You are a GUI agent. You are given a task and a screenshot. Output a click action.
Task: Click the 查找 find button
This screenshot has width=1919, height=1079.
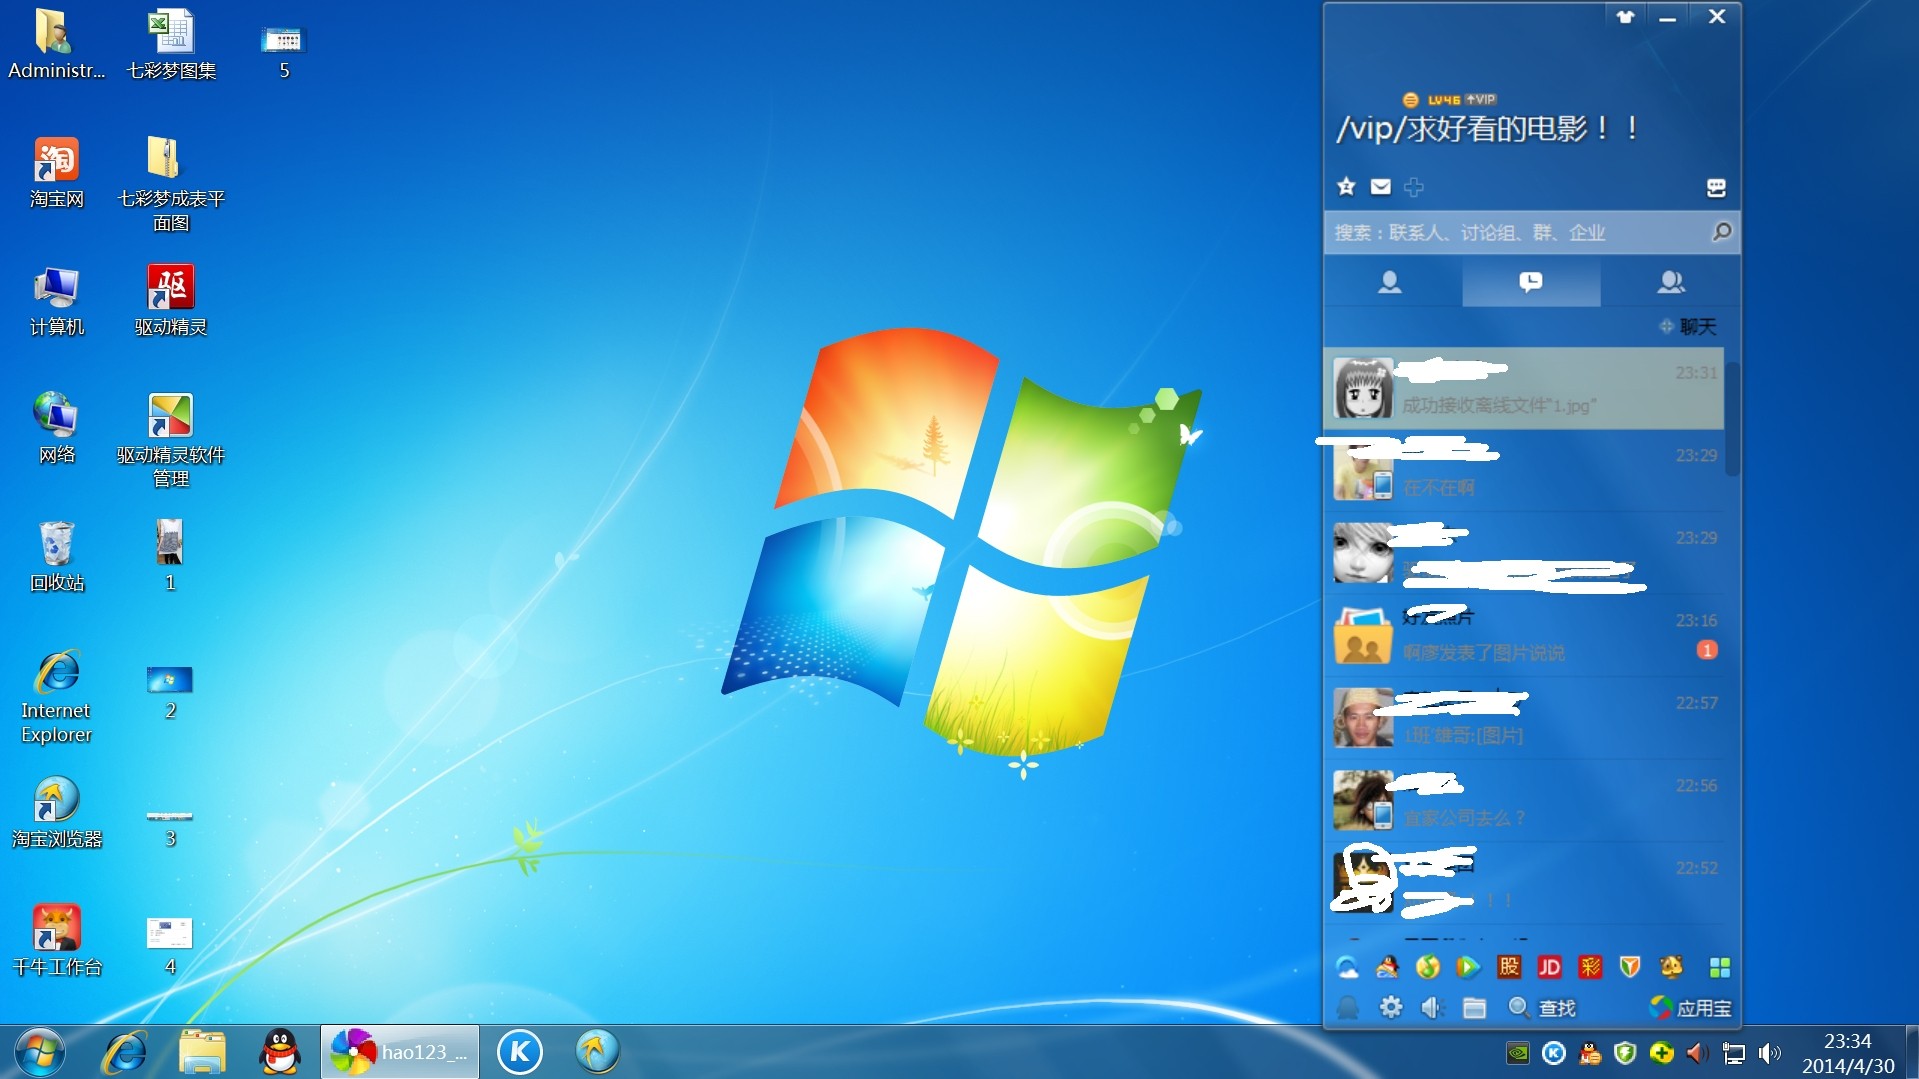[x=1542, y=1008]
